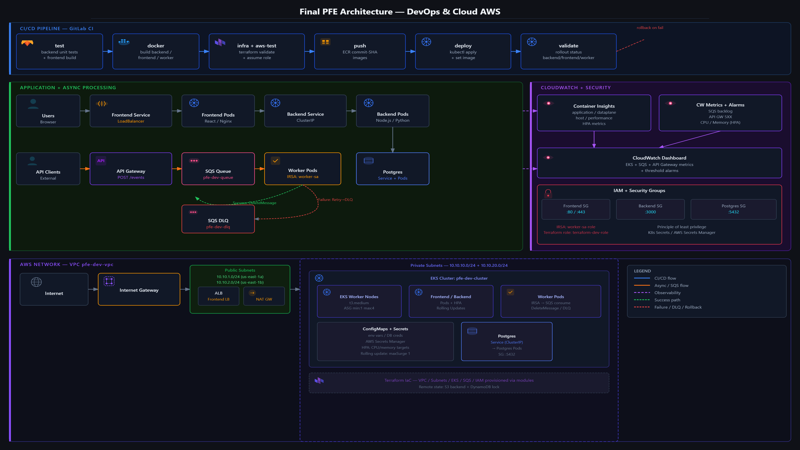
Task: Select the Kubernetes icon in Backend Pods node
Action: point(368,103)
